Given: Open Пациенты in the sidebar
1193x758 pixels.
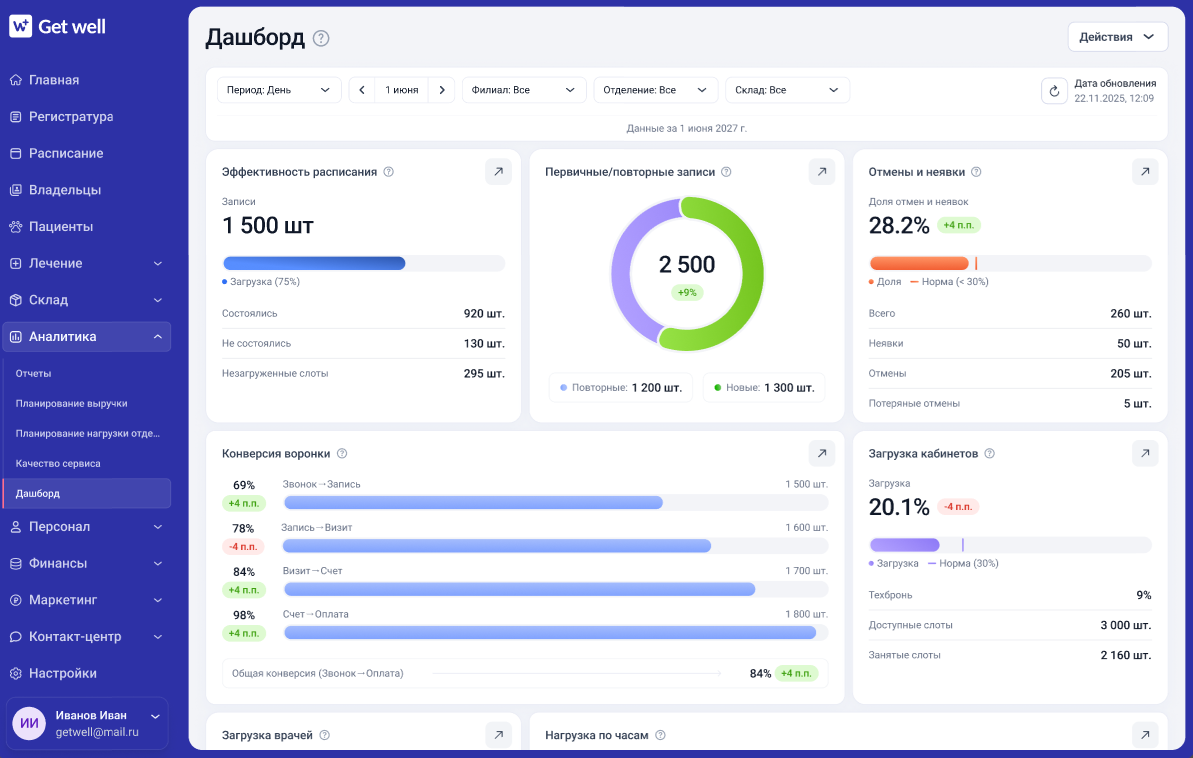Looking at the screenshot, I should (x=87, y=227).
